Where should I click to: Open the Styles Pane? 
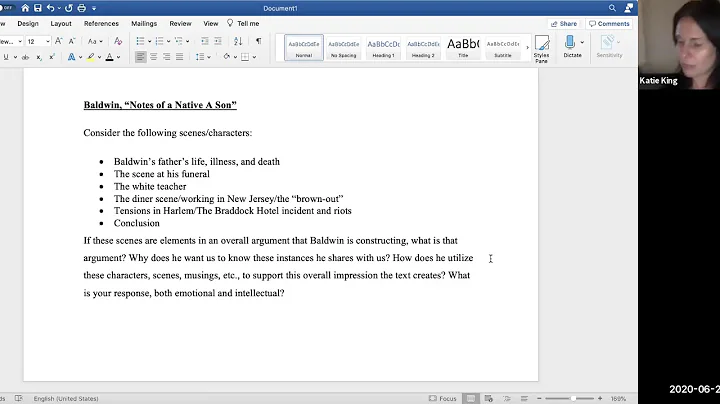click(x=542, y=49)
